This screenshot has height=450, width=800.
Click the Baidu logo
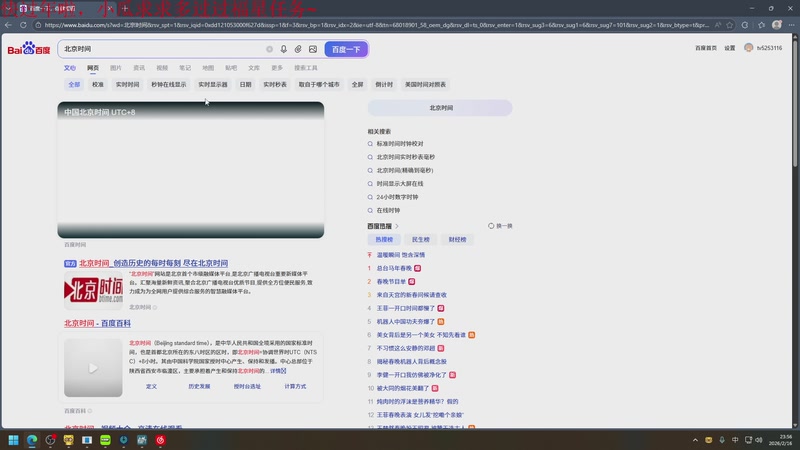[29, 49]
